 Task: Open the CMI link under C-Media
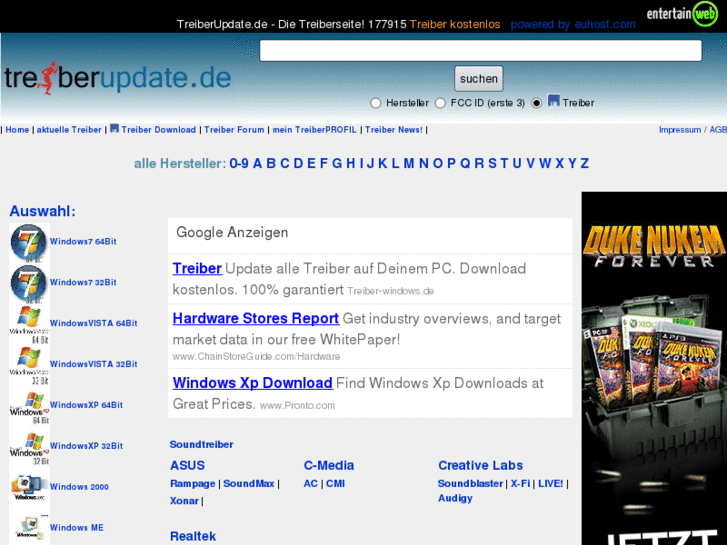[x=335, y=483]
